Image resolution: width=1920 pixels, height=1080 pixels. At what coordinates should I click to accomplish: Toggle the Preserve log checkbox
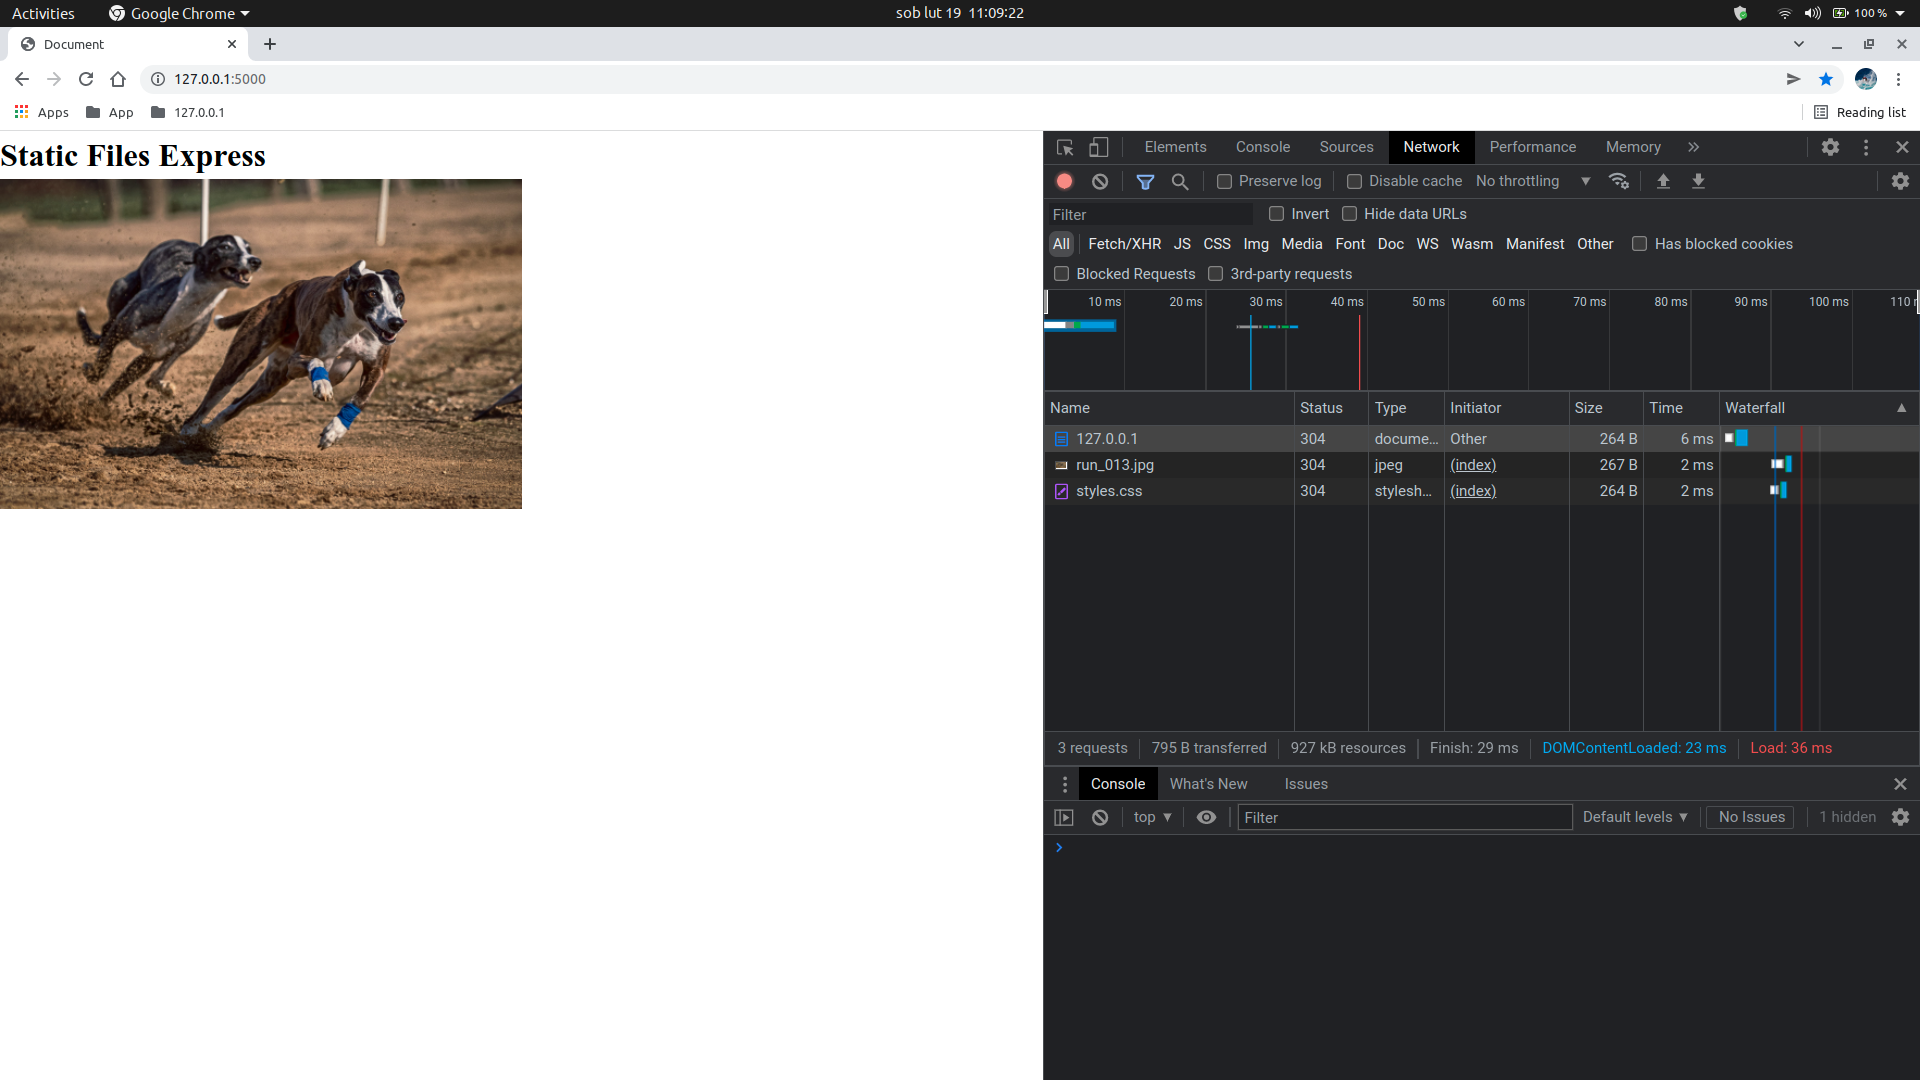tap(1224, 181)
